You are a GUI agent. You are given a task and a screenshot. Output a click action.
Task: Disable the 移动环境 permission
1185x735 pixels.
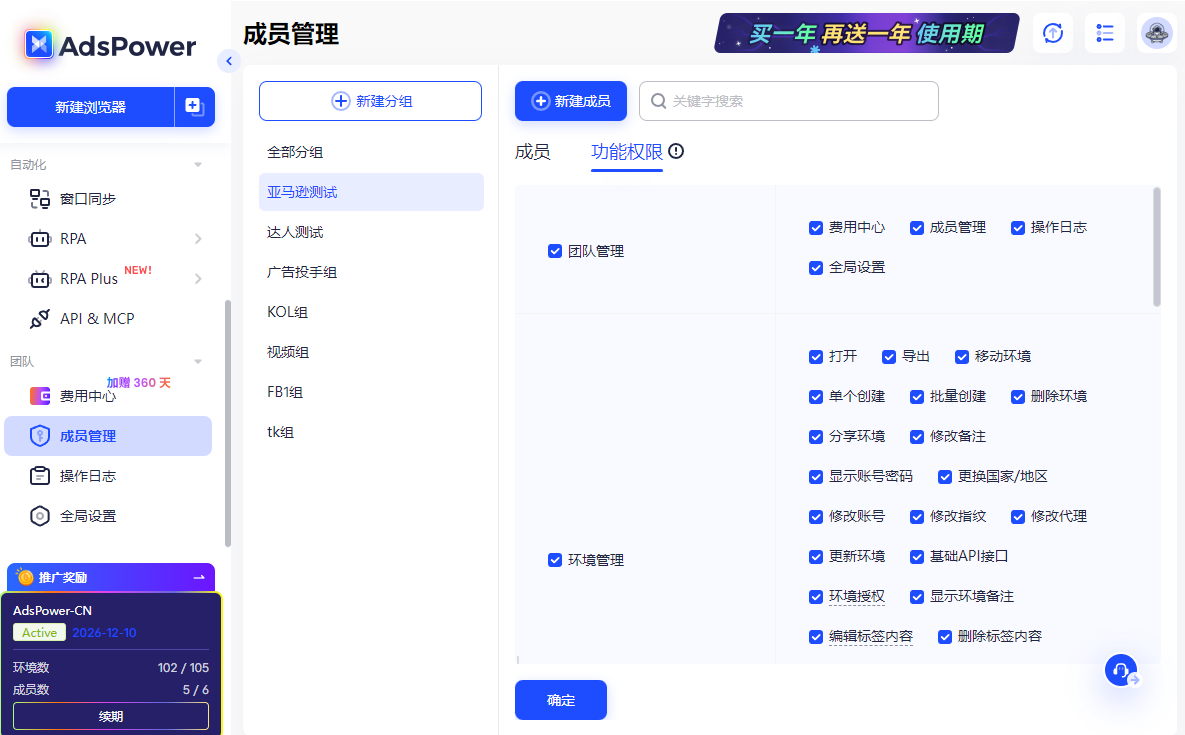[x=961, y=356]
